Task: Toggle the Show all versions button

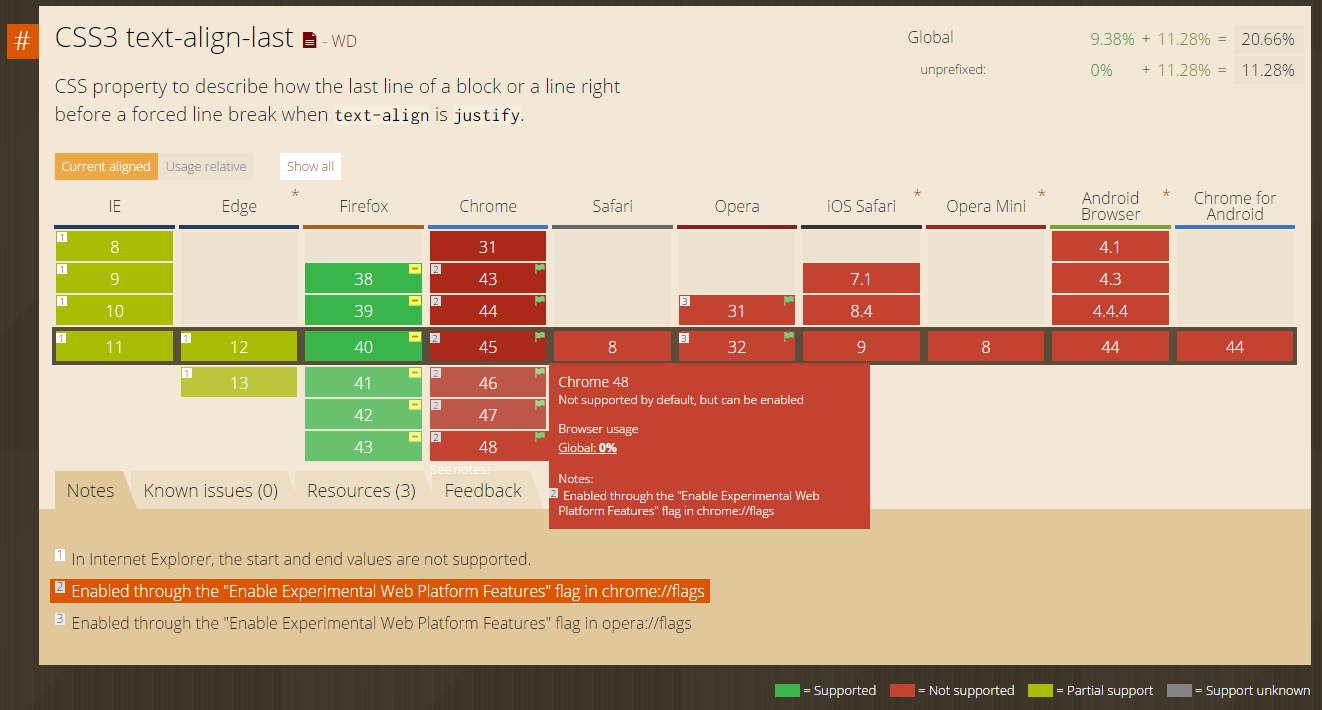Action: click(311, 167)
